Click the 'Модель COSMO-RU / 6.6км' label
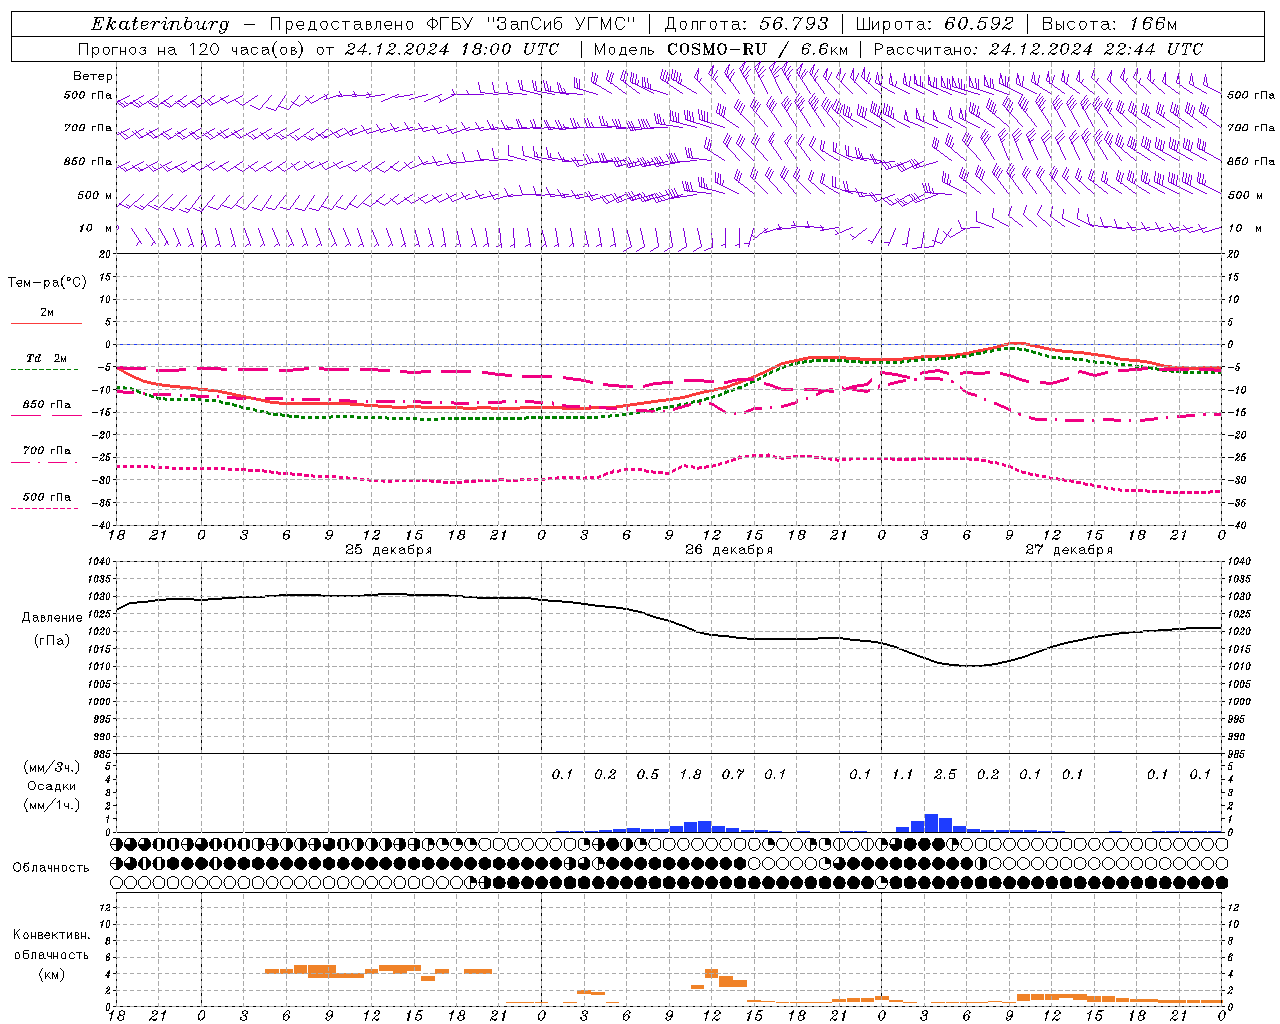 click(x=721, y=49)
